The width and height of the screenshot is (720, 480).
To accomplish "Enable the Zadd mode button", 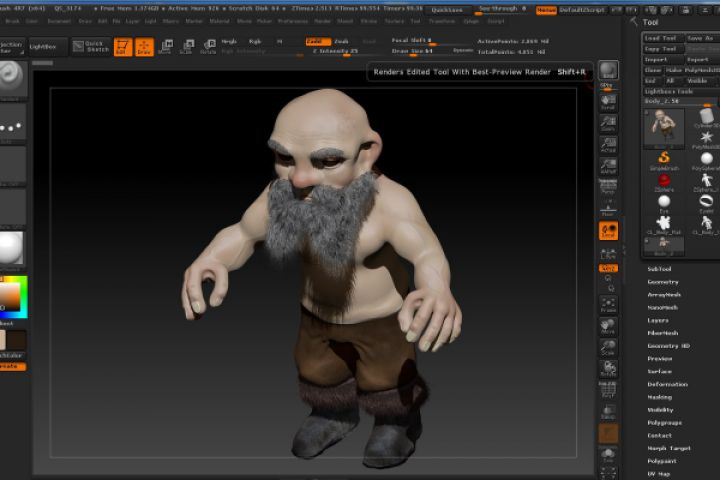I will tap(318, 41).
